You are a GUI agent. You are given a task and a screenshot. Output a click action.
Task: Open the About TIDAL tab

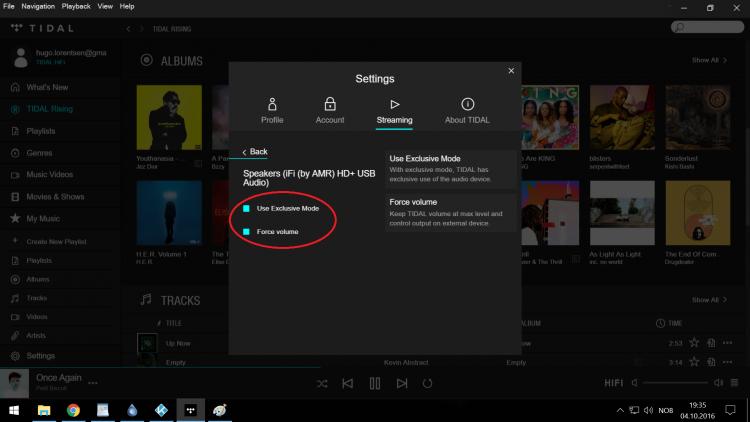[467, 111]
